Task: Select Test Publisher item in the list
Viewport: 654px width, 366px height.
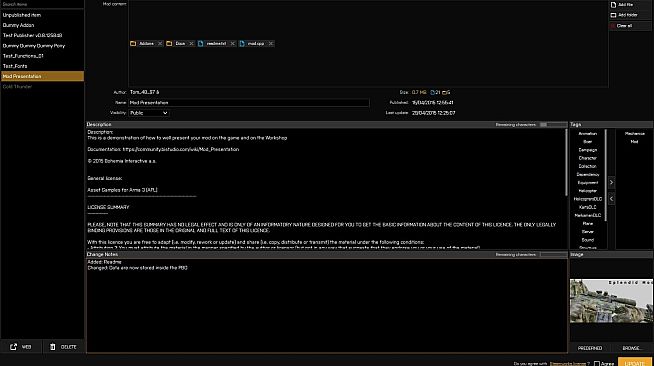Action: 42,35
